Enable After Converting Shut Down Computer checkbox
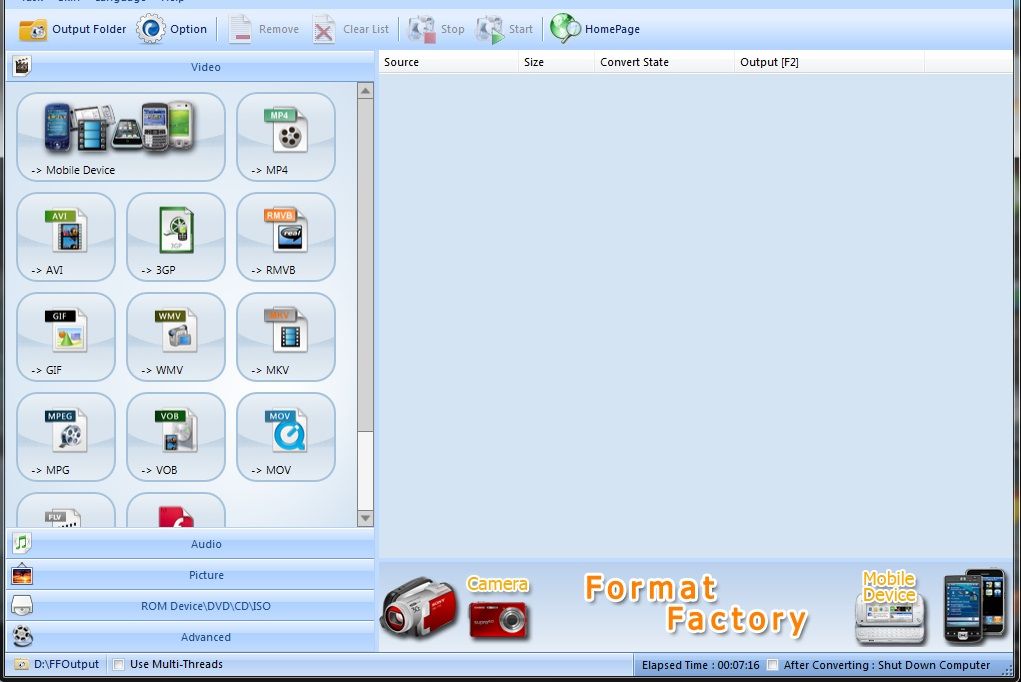The height and width of the screenshot is (682, 1021). [x=772, y=665]
